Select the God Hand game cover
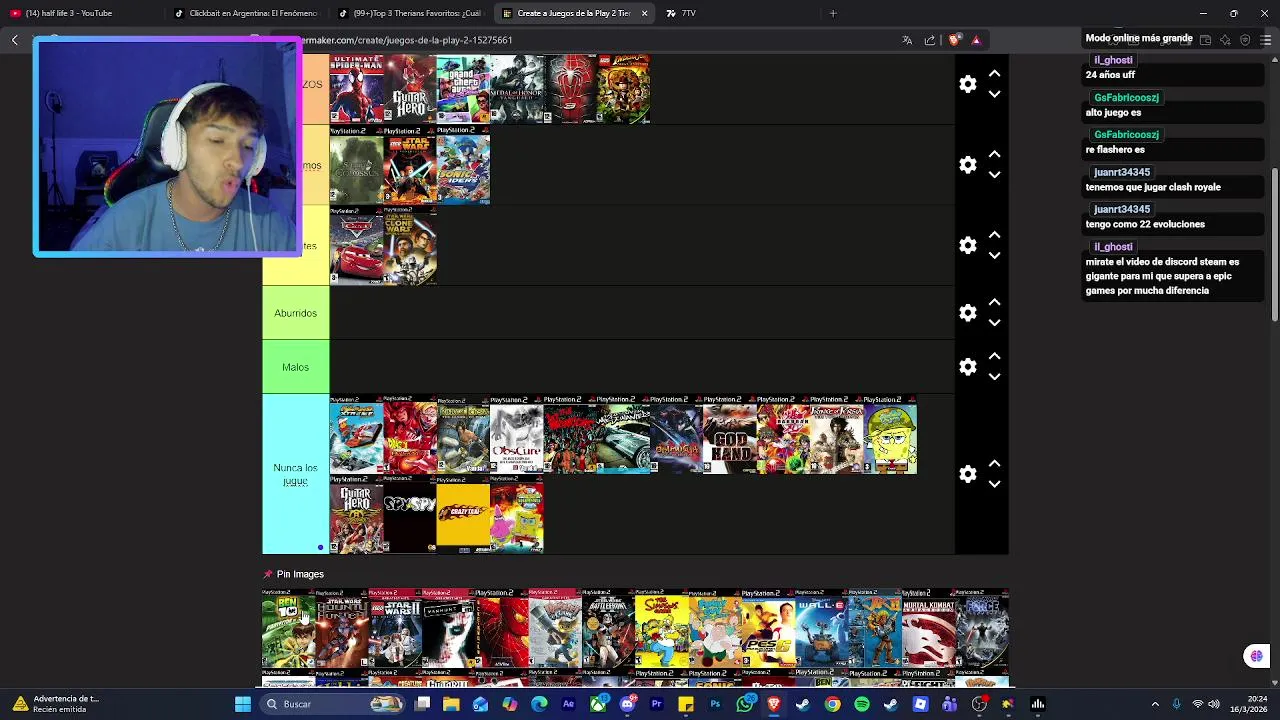The height and width of the screenshot is (720, 1280). coord(730,435)
